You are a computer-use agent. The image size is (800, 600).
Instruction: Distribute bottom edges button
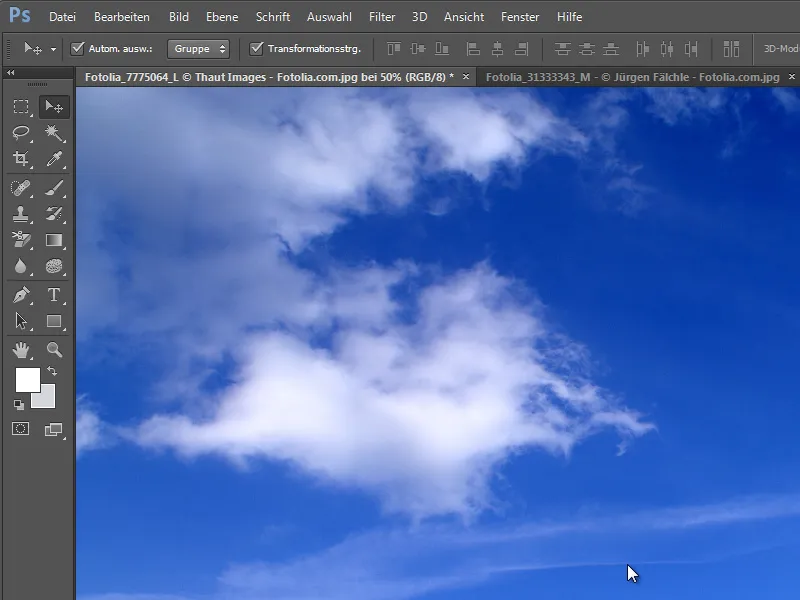pyautogui.click(x=611, y=49)
